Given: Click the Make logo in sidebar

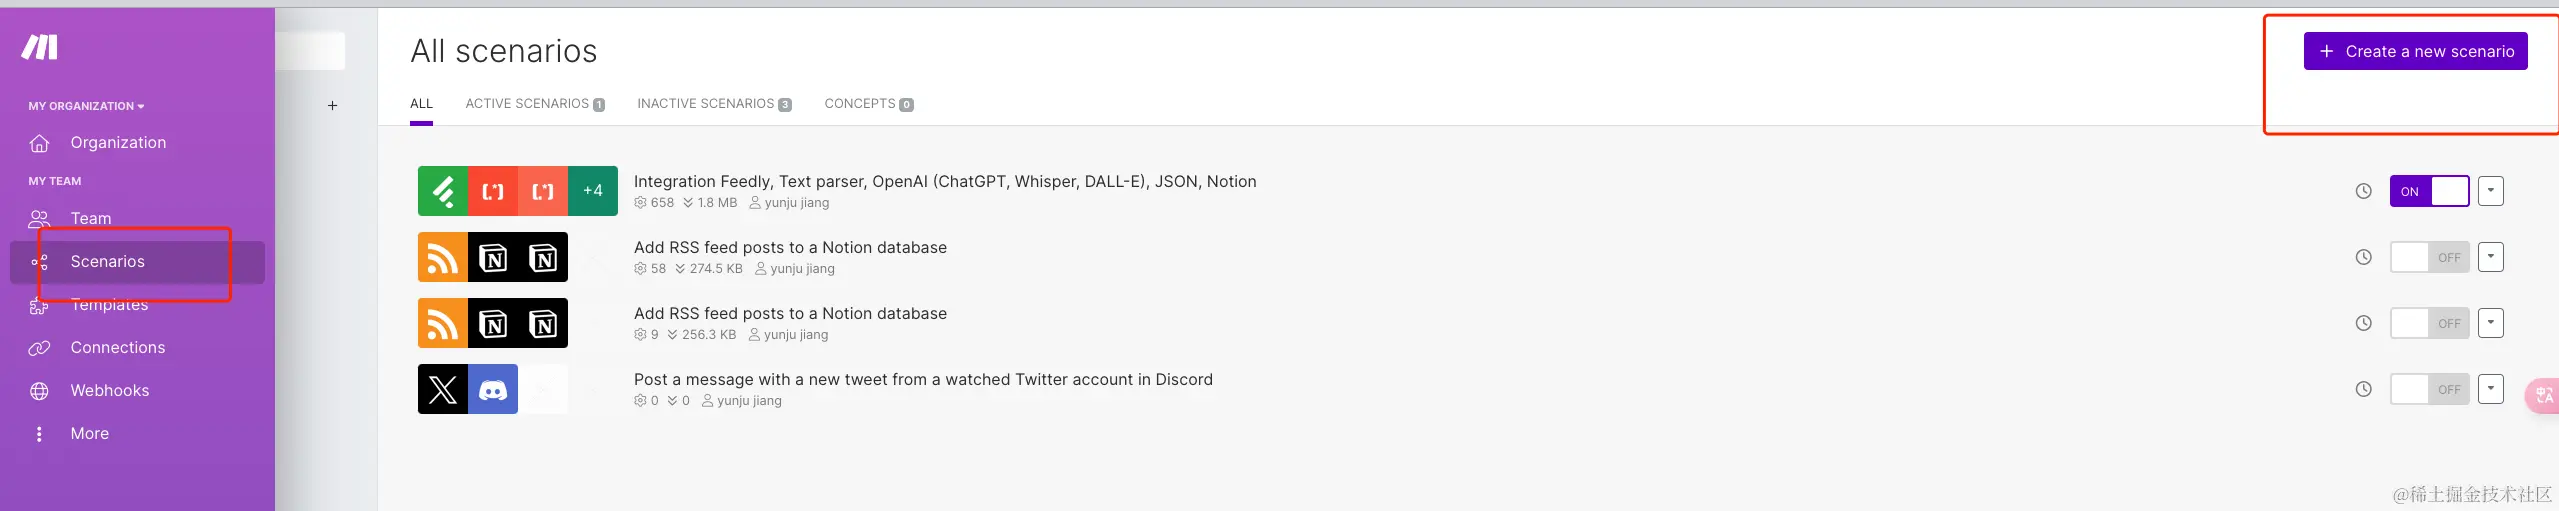Looking at the screenshot, I should [40, 47].
